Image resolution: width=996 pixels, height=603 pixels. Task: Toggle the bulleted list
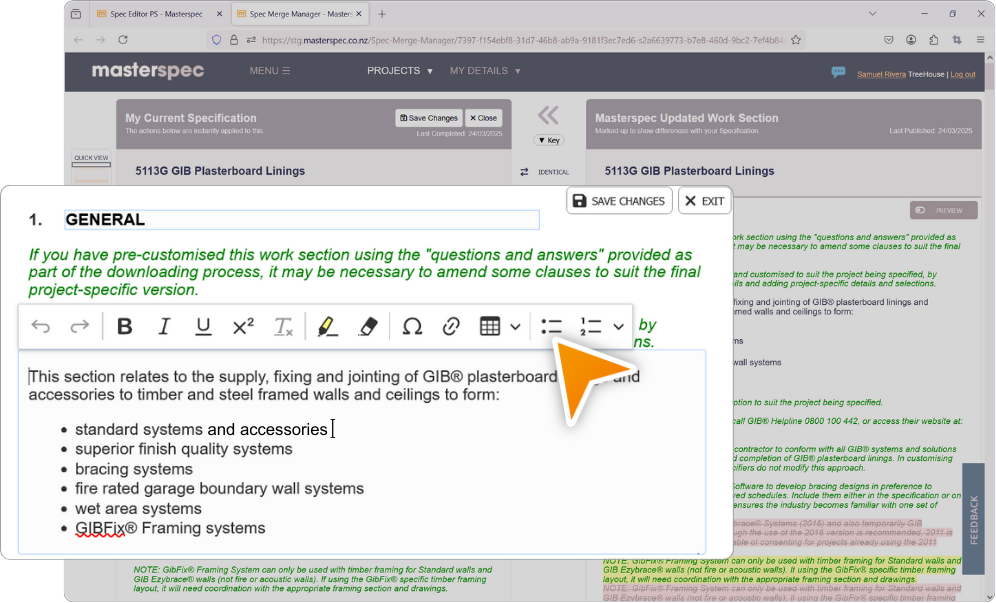[x=551, y=327]
